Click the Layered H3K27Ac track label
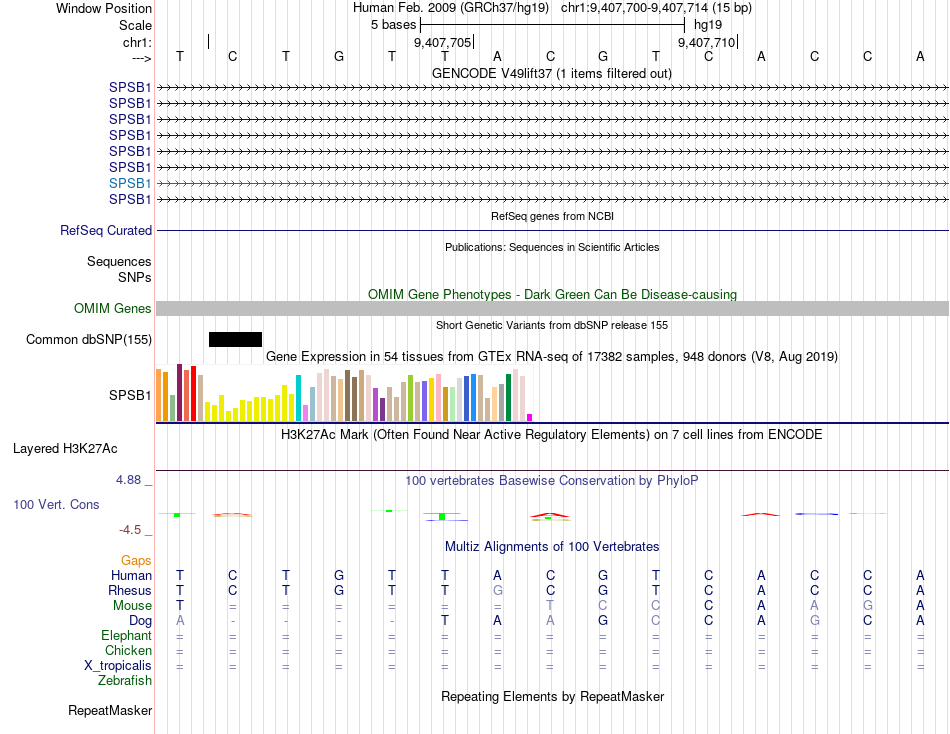 pos(65,449)
